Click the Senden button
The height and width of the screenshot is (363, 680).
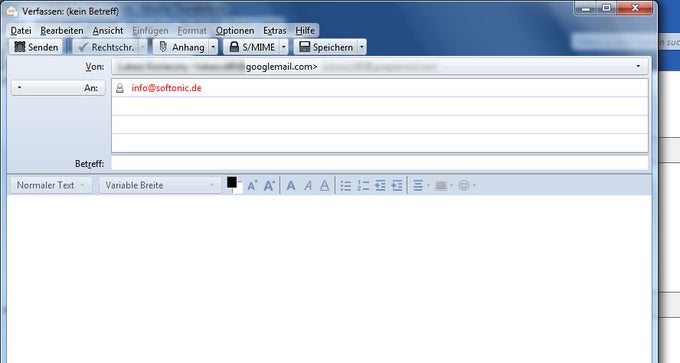point(36,47)
